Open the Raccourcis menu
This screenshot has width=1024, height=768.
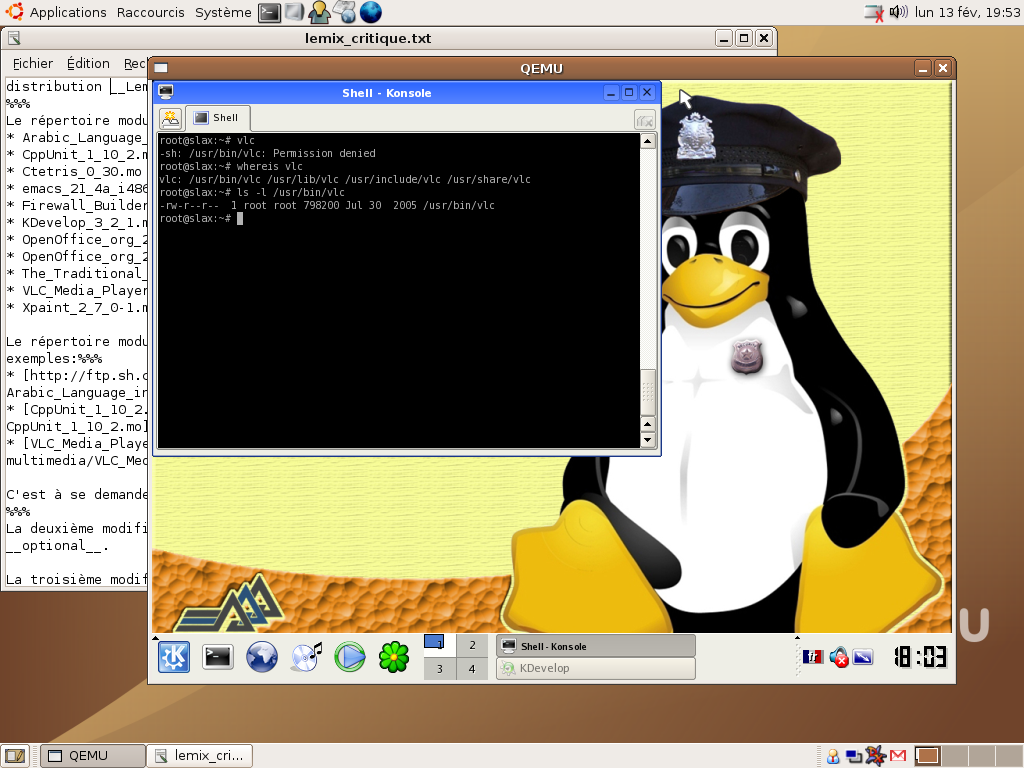coord(150,12)
